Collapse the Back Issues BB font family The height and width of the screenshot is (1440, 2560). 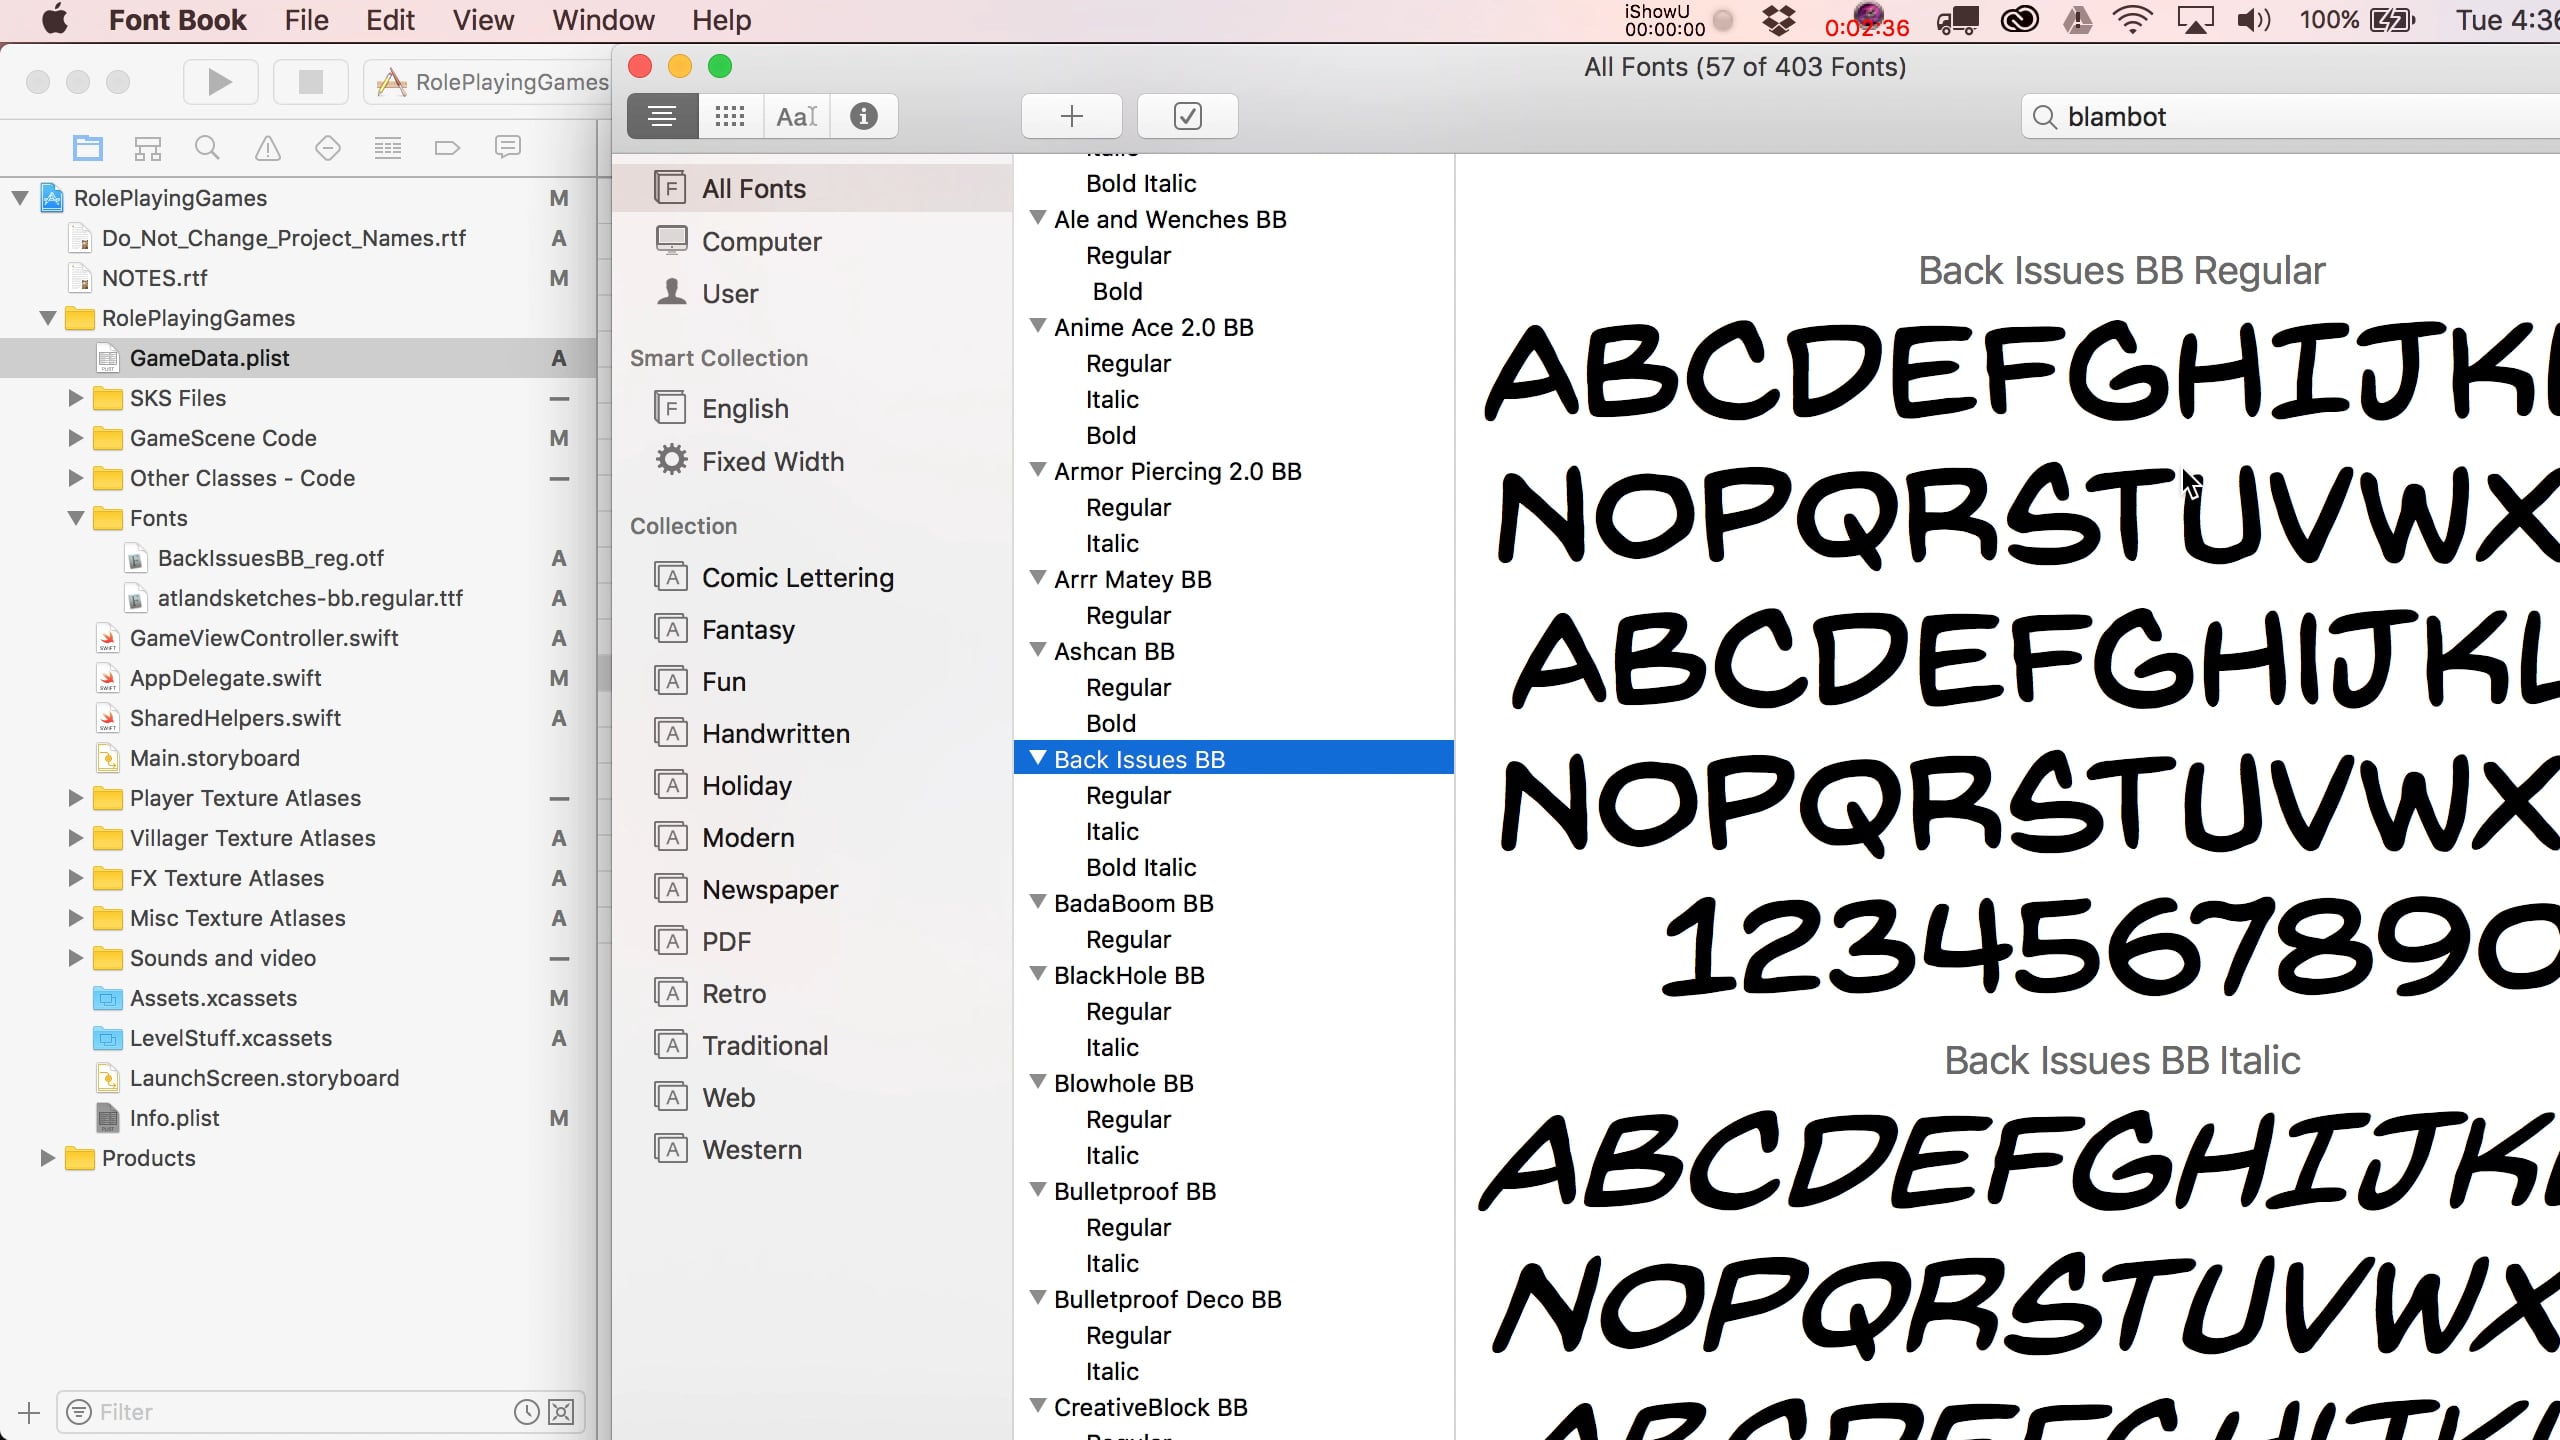click(1037, 758)
